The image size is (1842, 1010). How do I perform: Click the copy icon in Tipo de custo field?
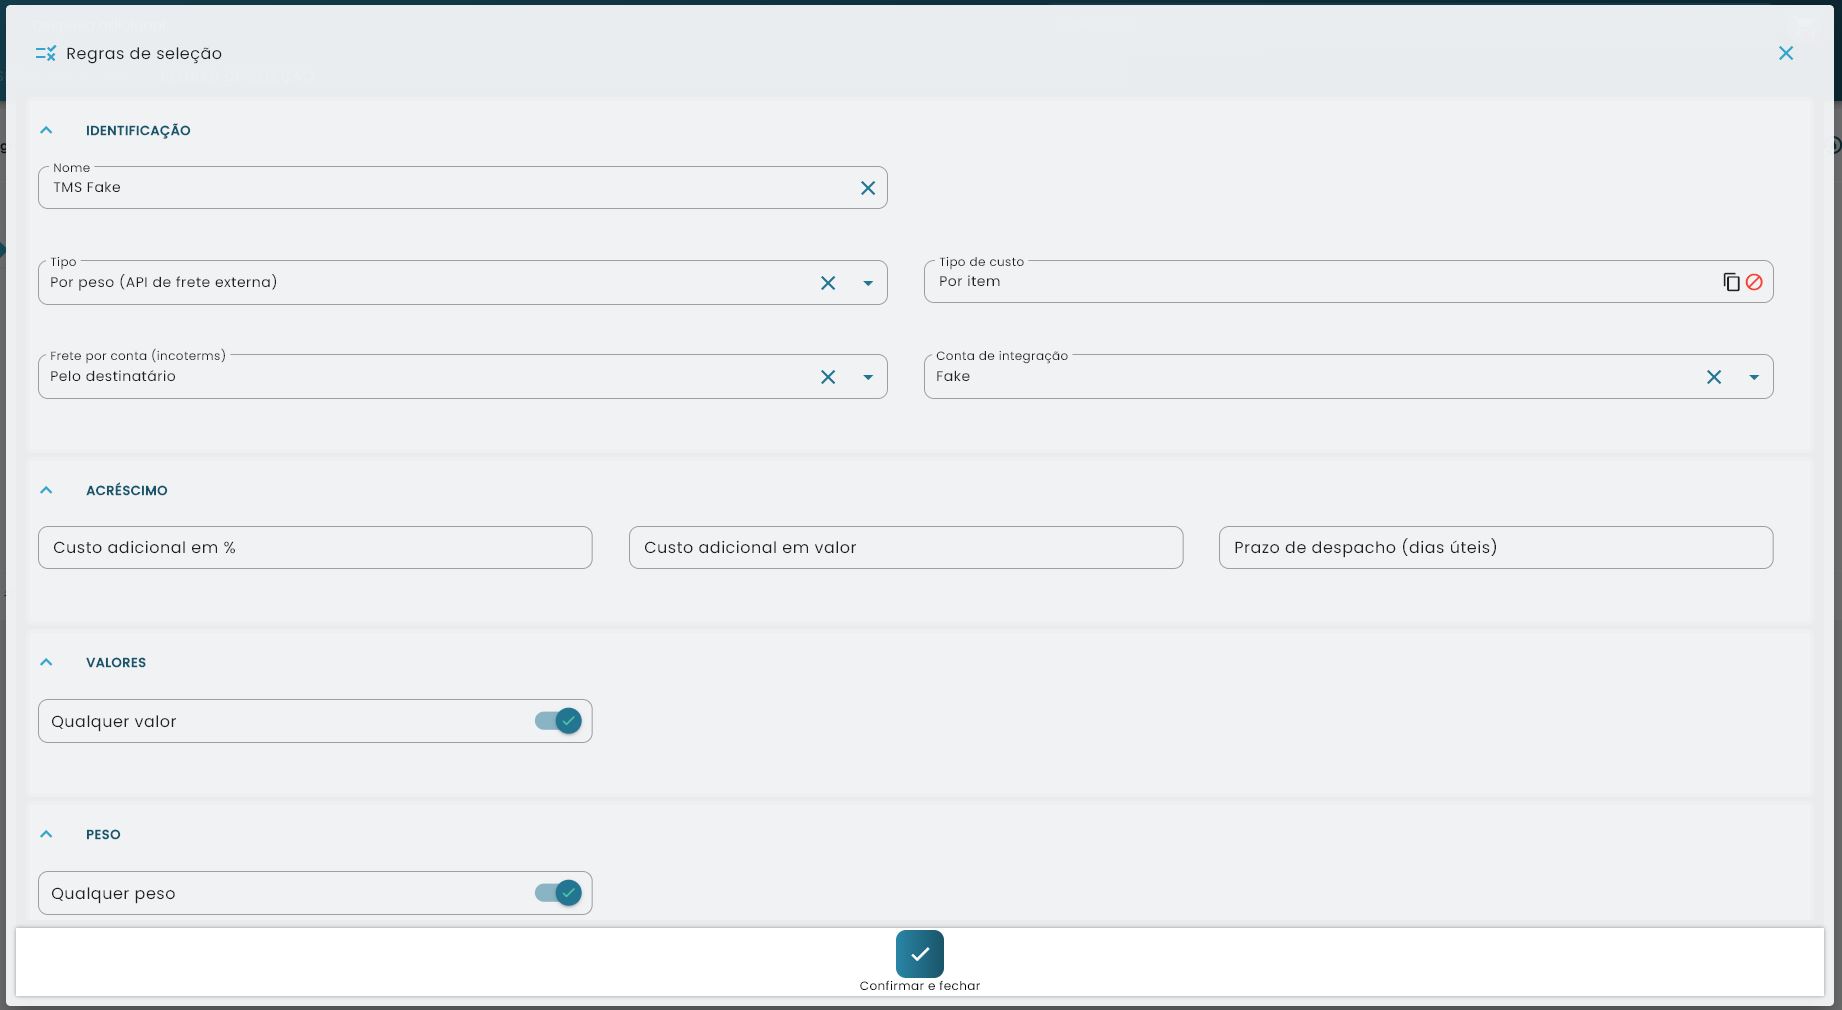(1731, 281)
